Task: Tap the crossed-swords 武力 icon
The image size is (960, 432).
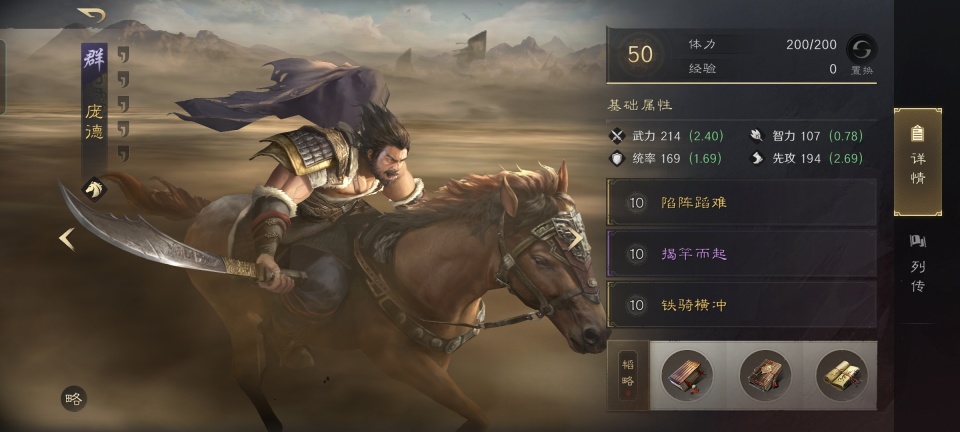Action: pos(617,136)
